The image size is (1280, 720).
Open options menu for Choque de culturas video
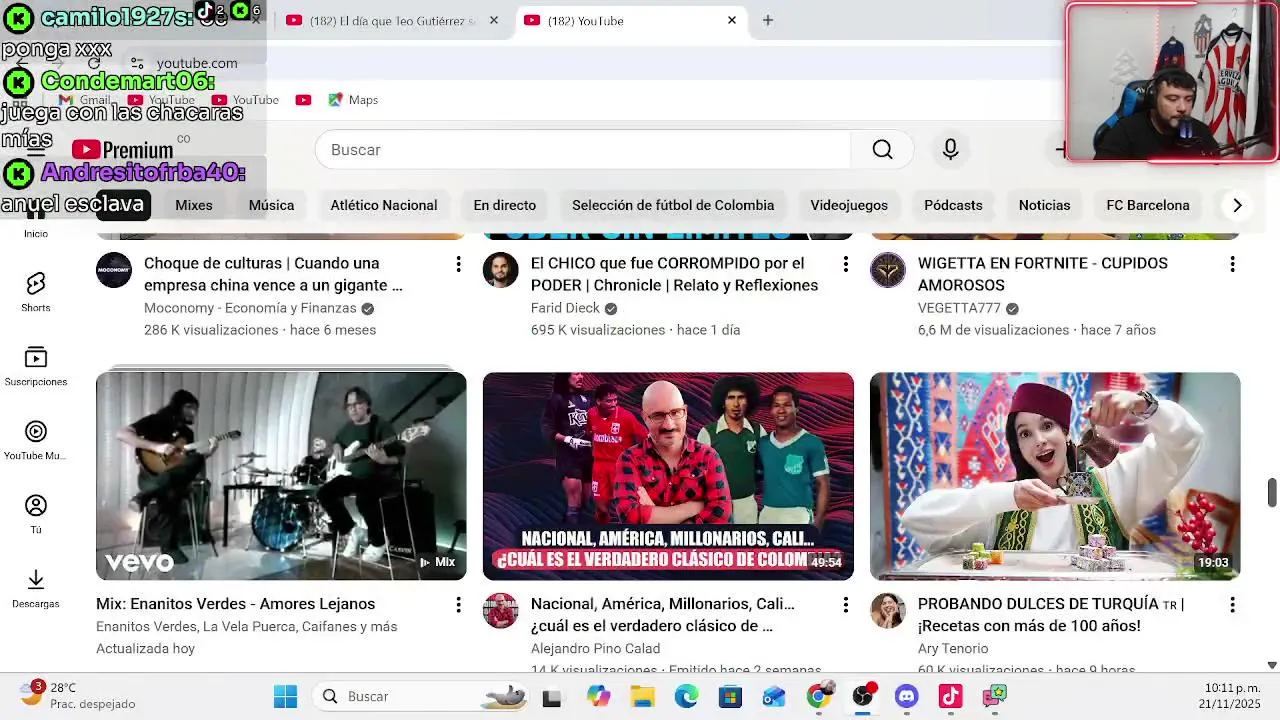tap(458, 264)
